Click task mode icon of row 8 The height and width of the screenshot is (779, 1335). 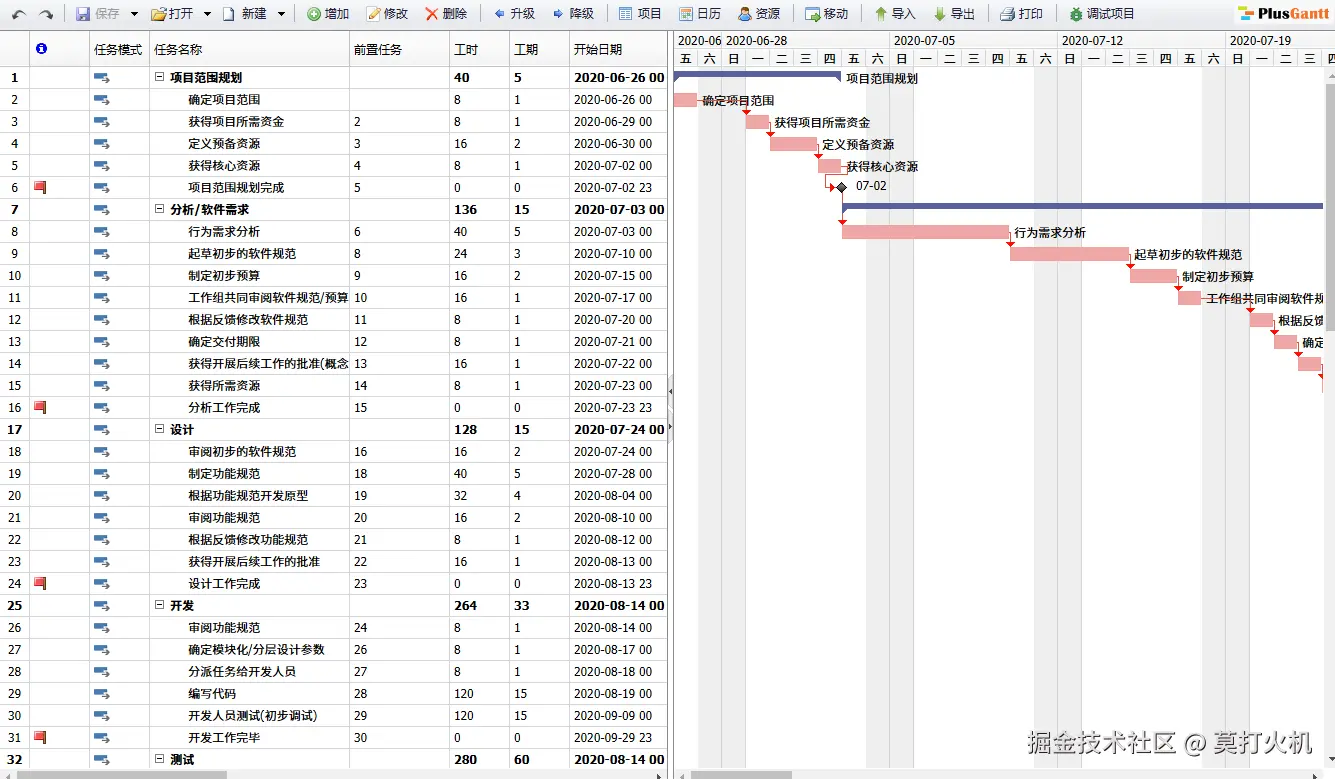(102, 231)
